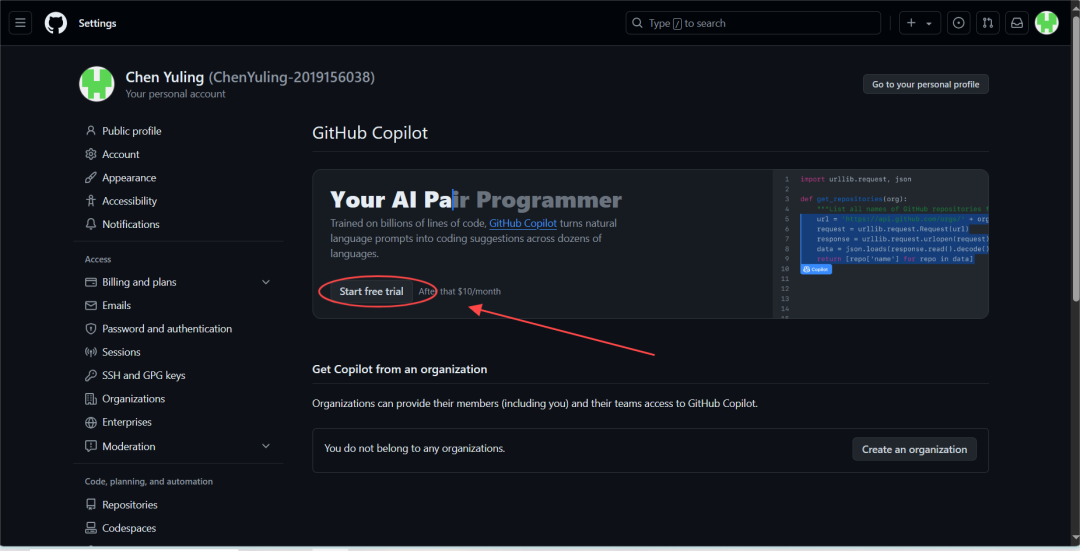The height and width of the screenshot is (551, 1080).
Task: Click the report icon beside Moderation
Action: [90, 446]
